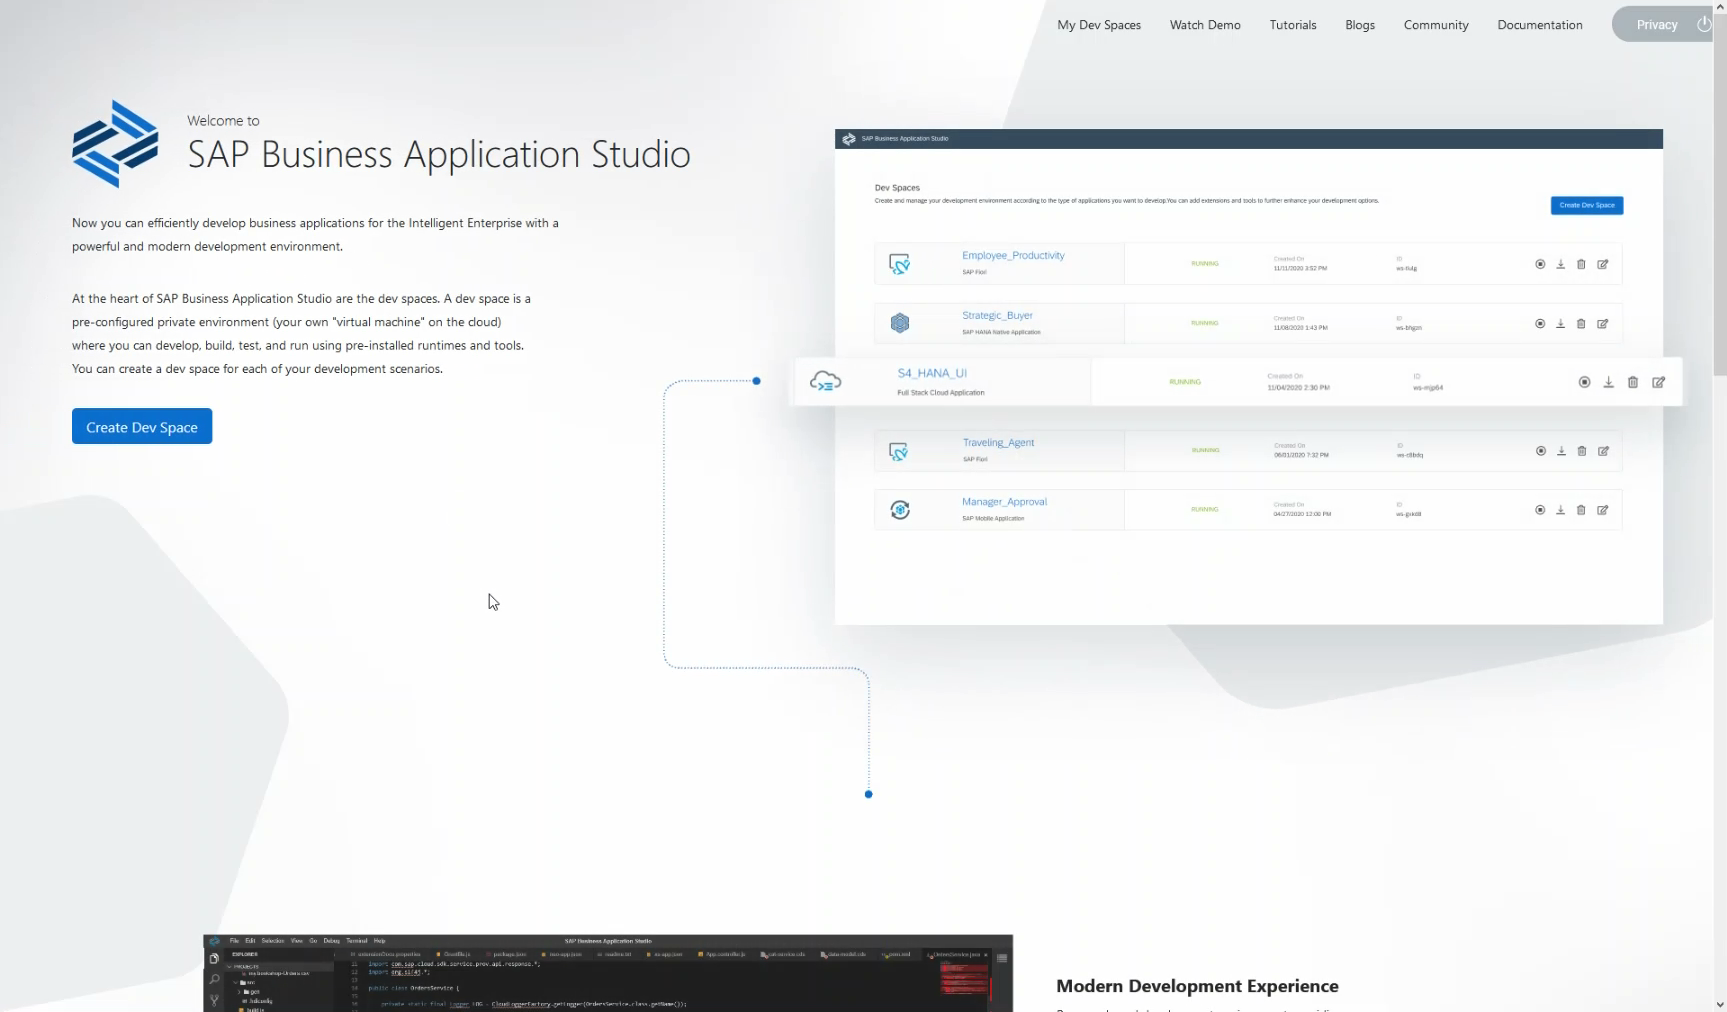Viewport: 1727px width, 1012px height.
Task: Click the blue Create Dev Space button
Action: click(141, 426)
